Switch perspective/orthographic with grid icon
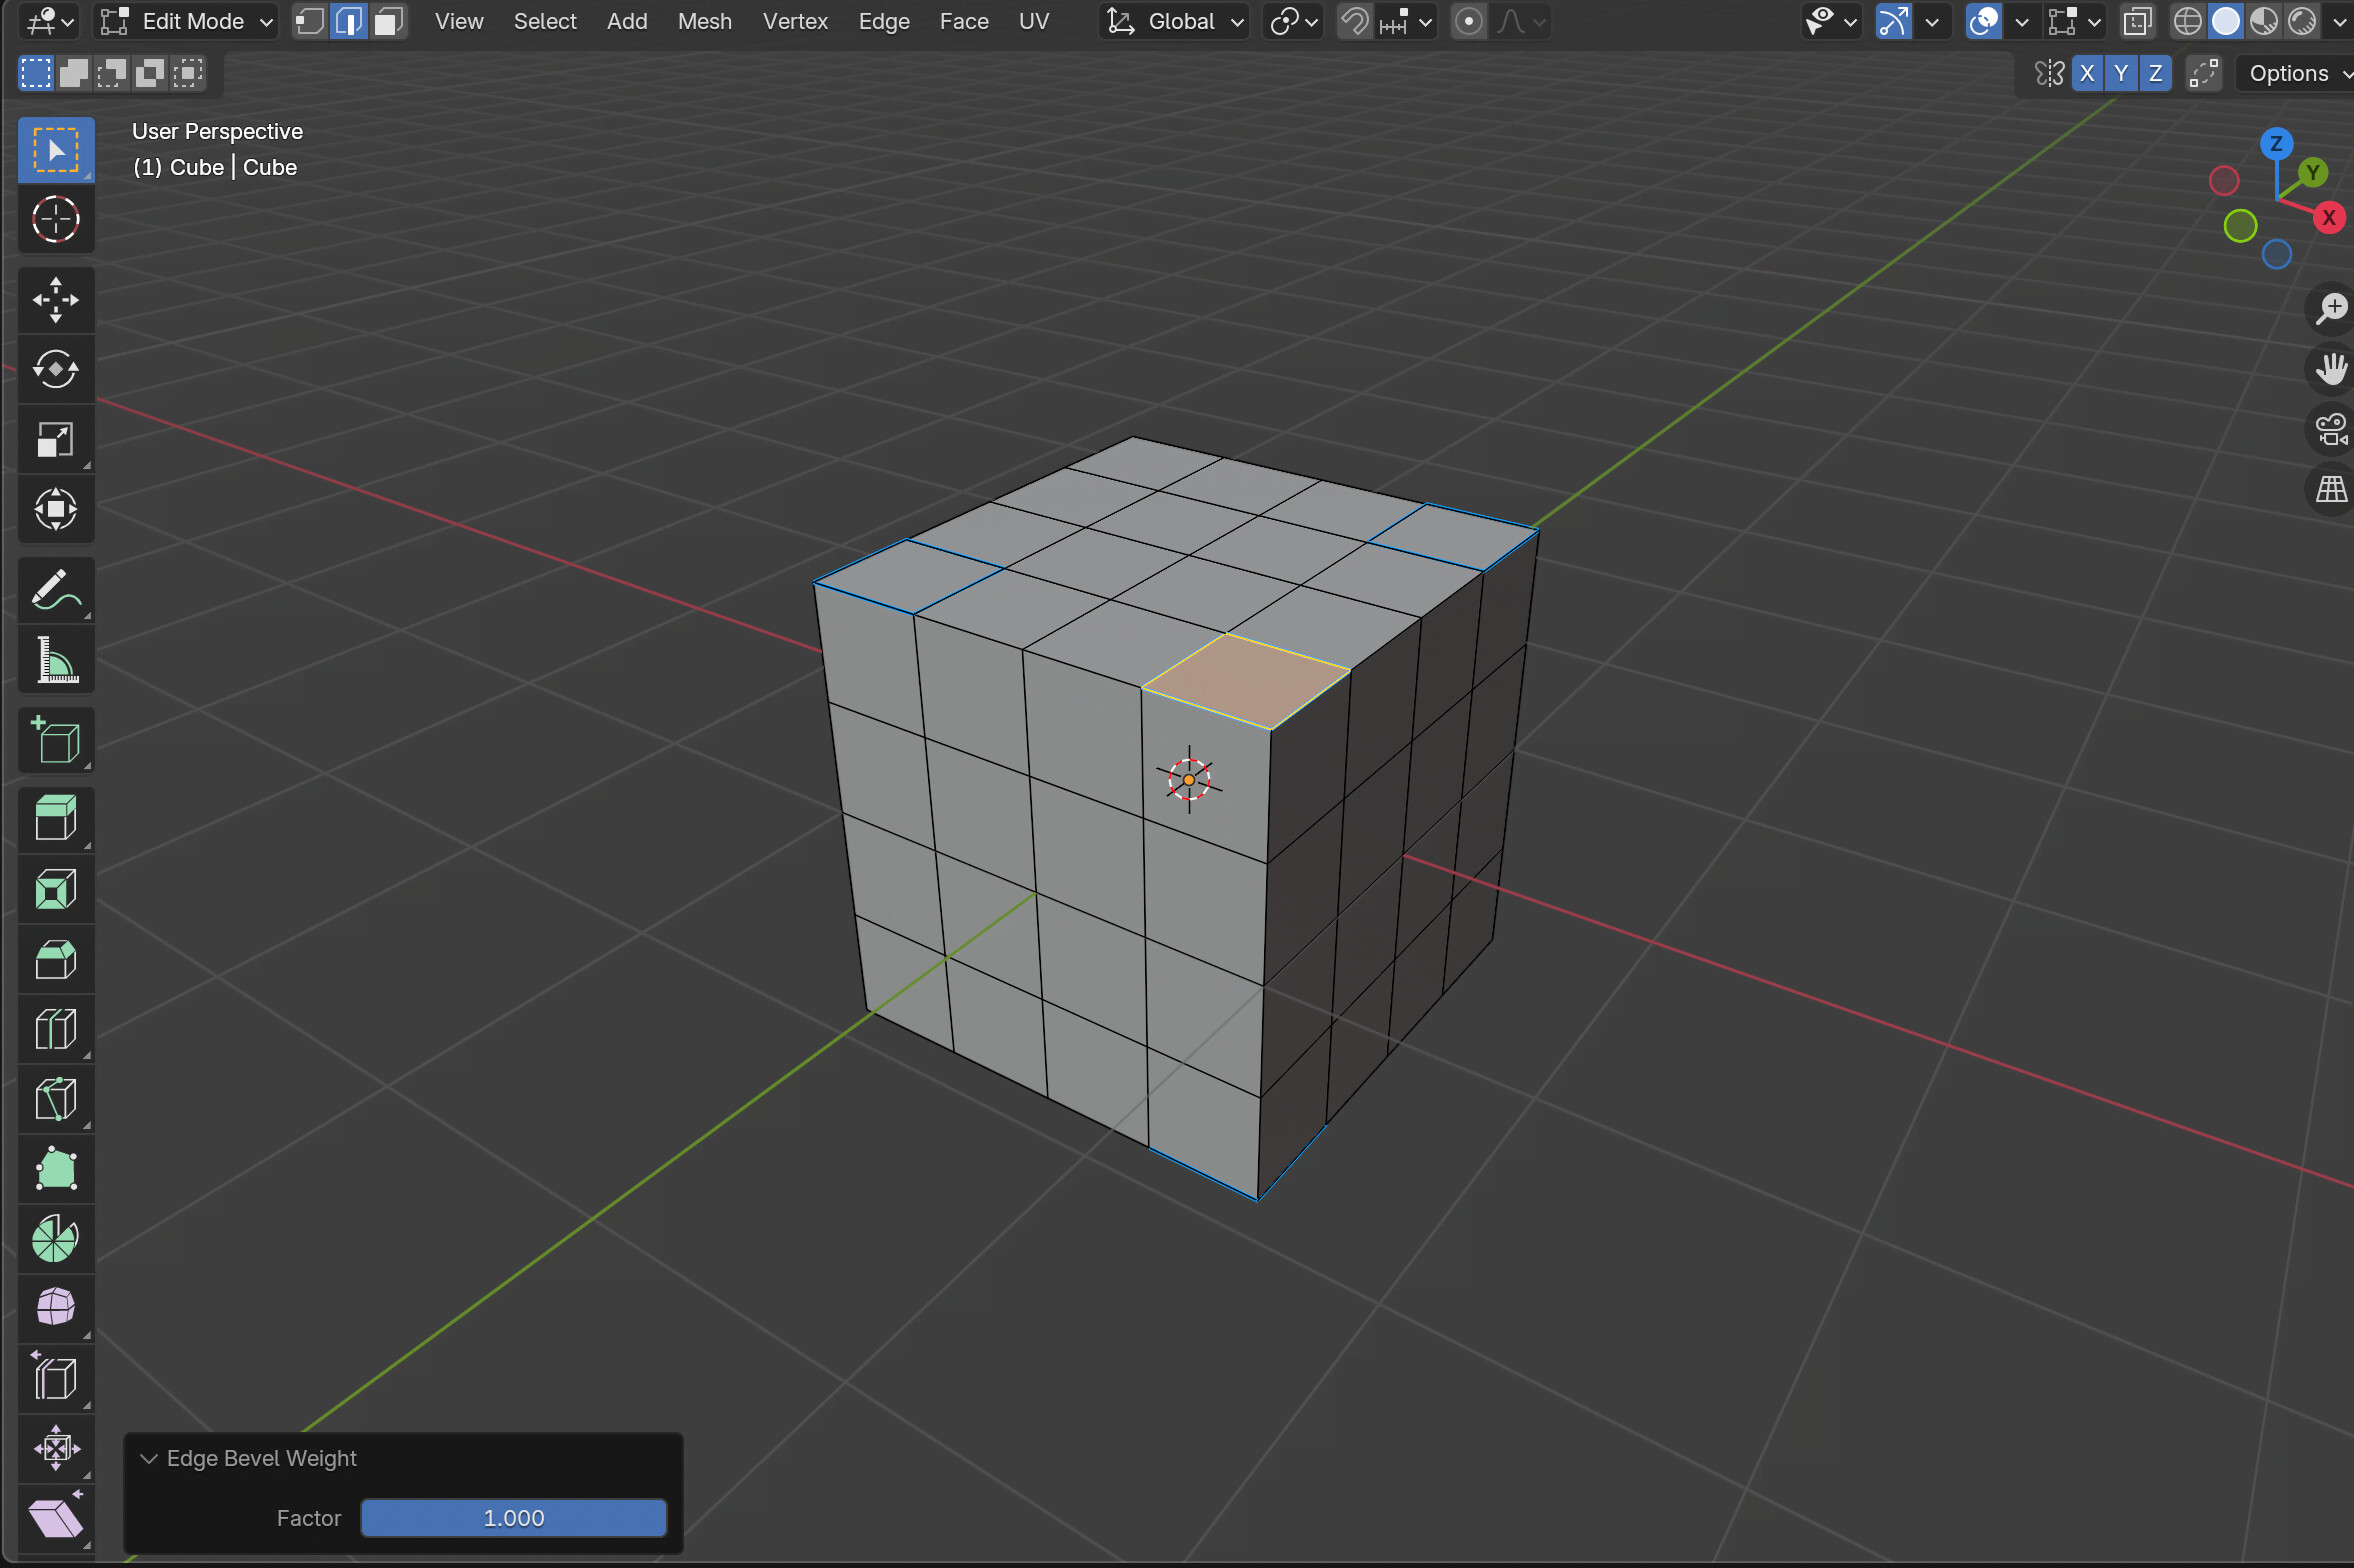 [x=2331, y=490]
